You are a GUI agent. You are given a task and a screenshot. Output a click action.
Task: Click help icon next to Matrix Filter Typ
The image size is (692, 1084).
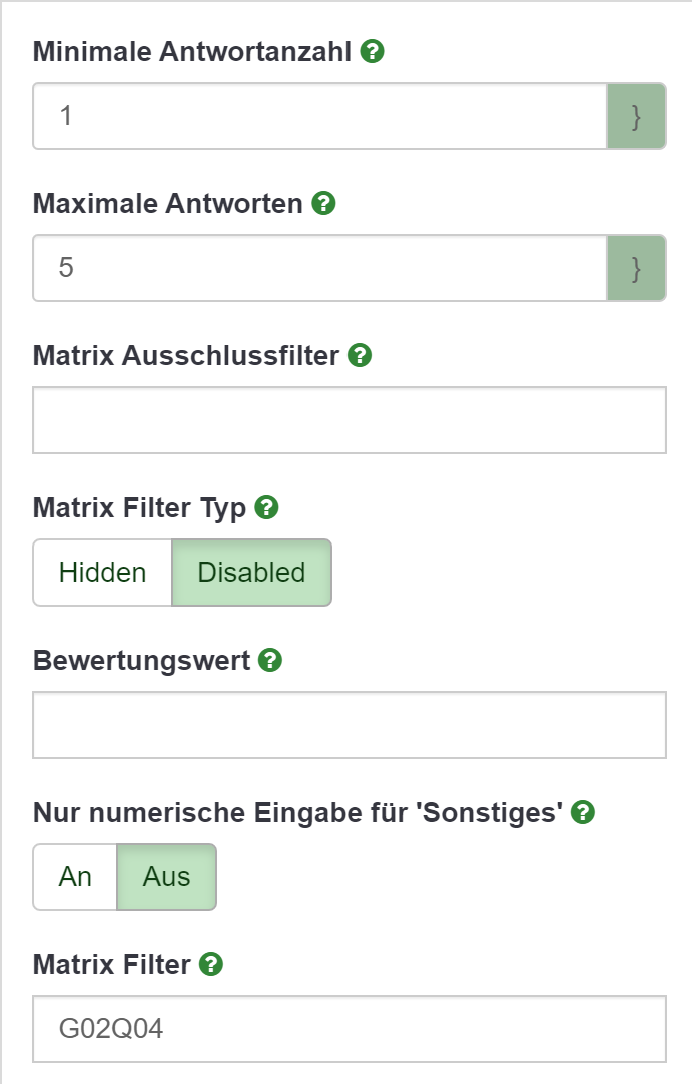coord(266,508)
